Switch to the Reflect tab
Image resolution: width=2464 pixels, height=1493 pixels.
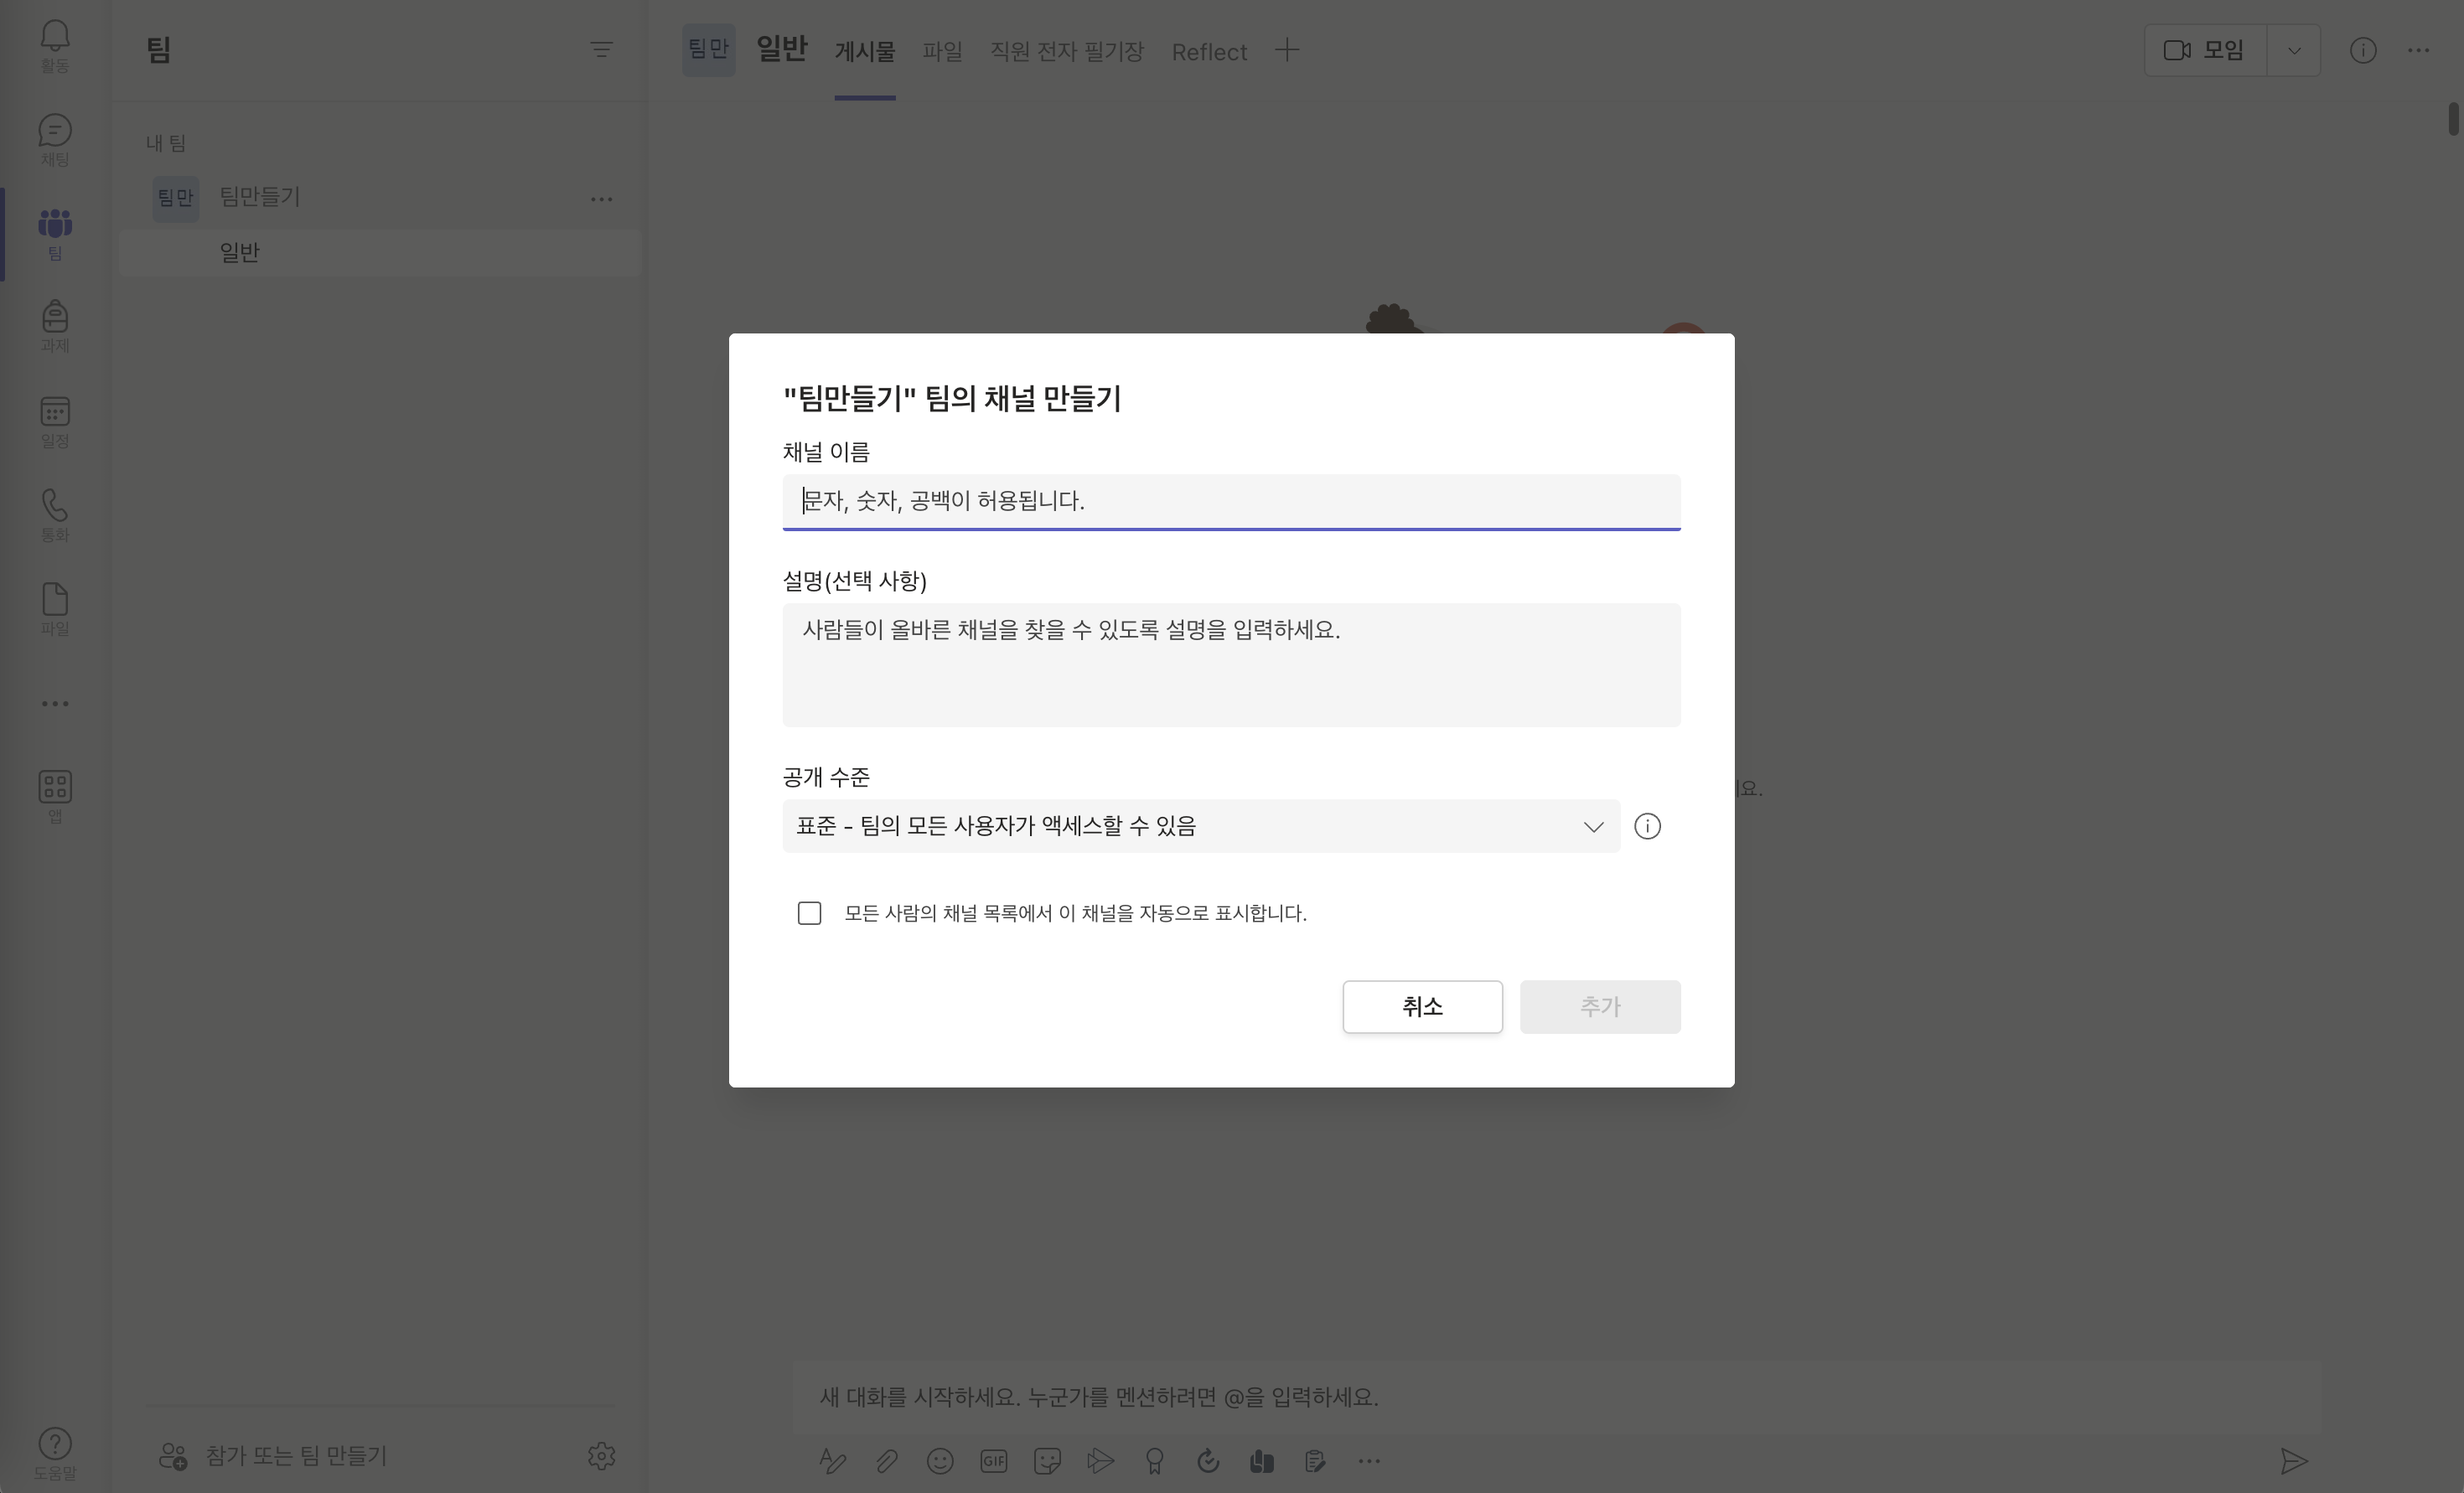pos(1208,52)
